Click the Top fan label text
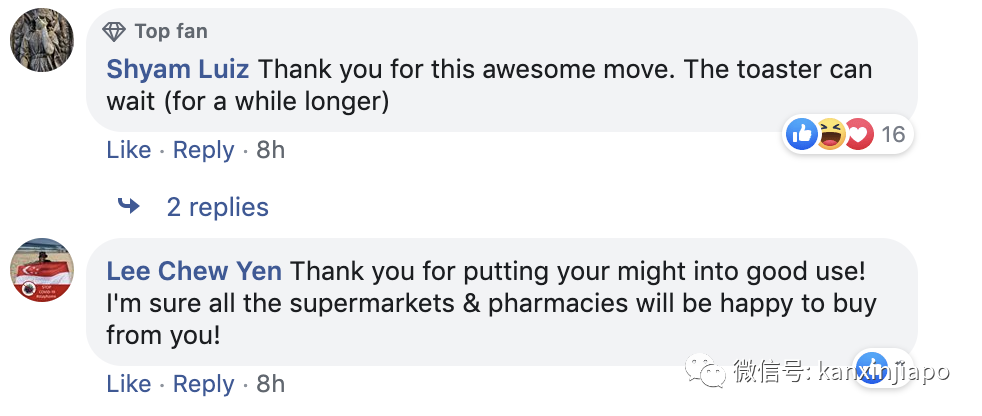Viewport: 982px width, 416px height. [170, 31]
